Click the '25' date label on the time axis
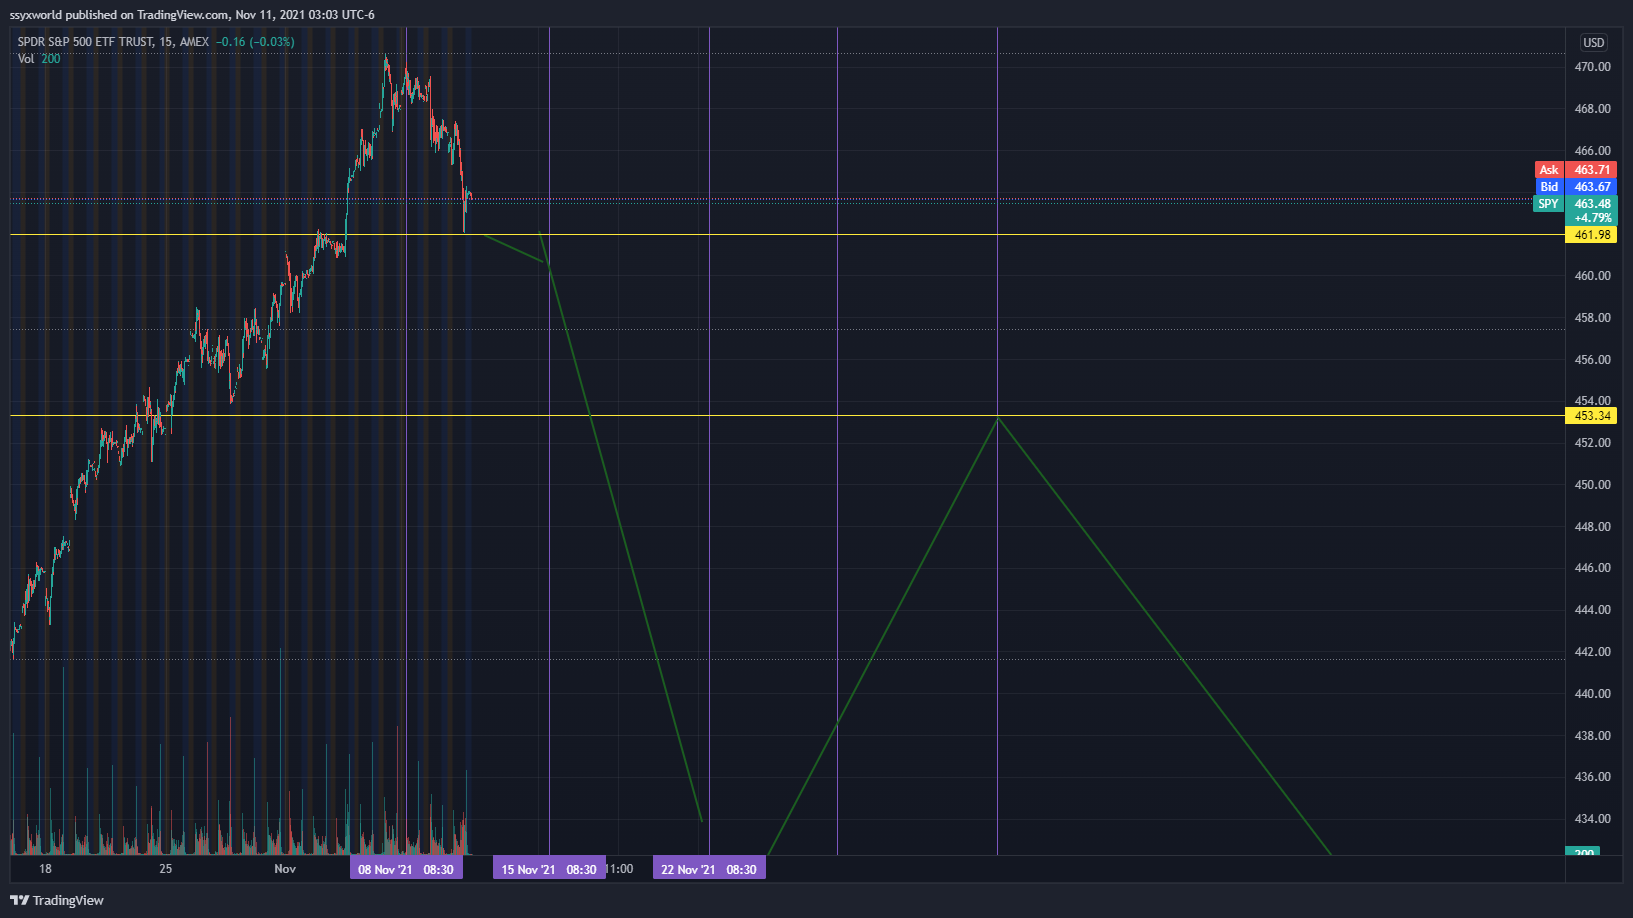Image resolution: width=1633 pixels, height=918 pixels. (166, 869)
